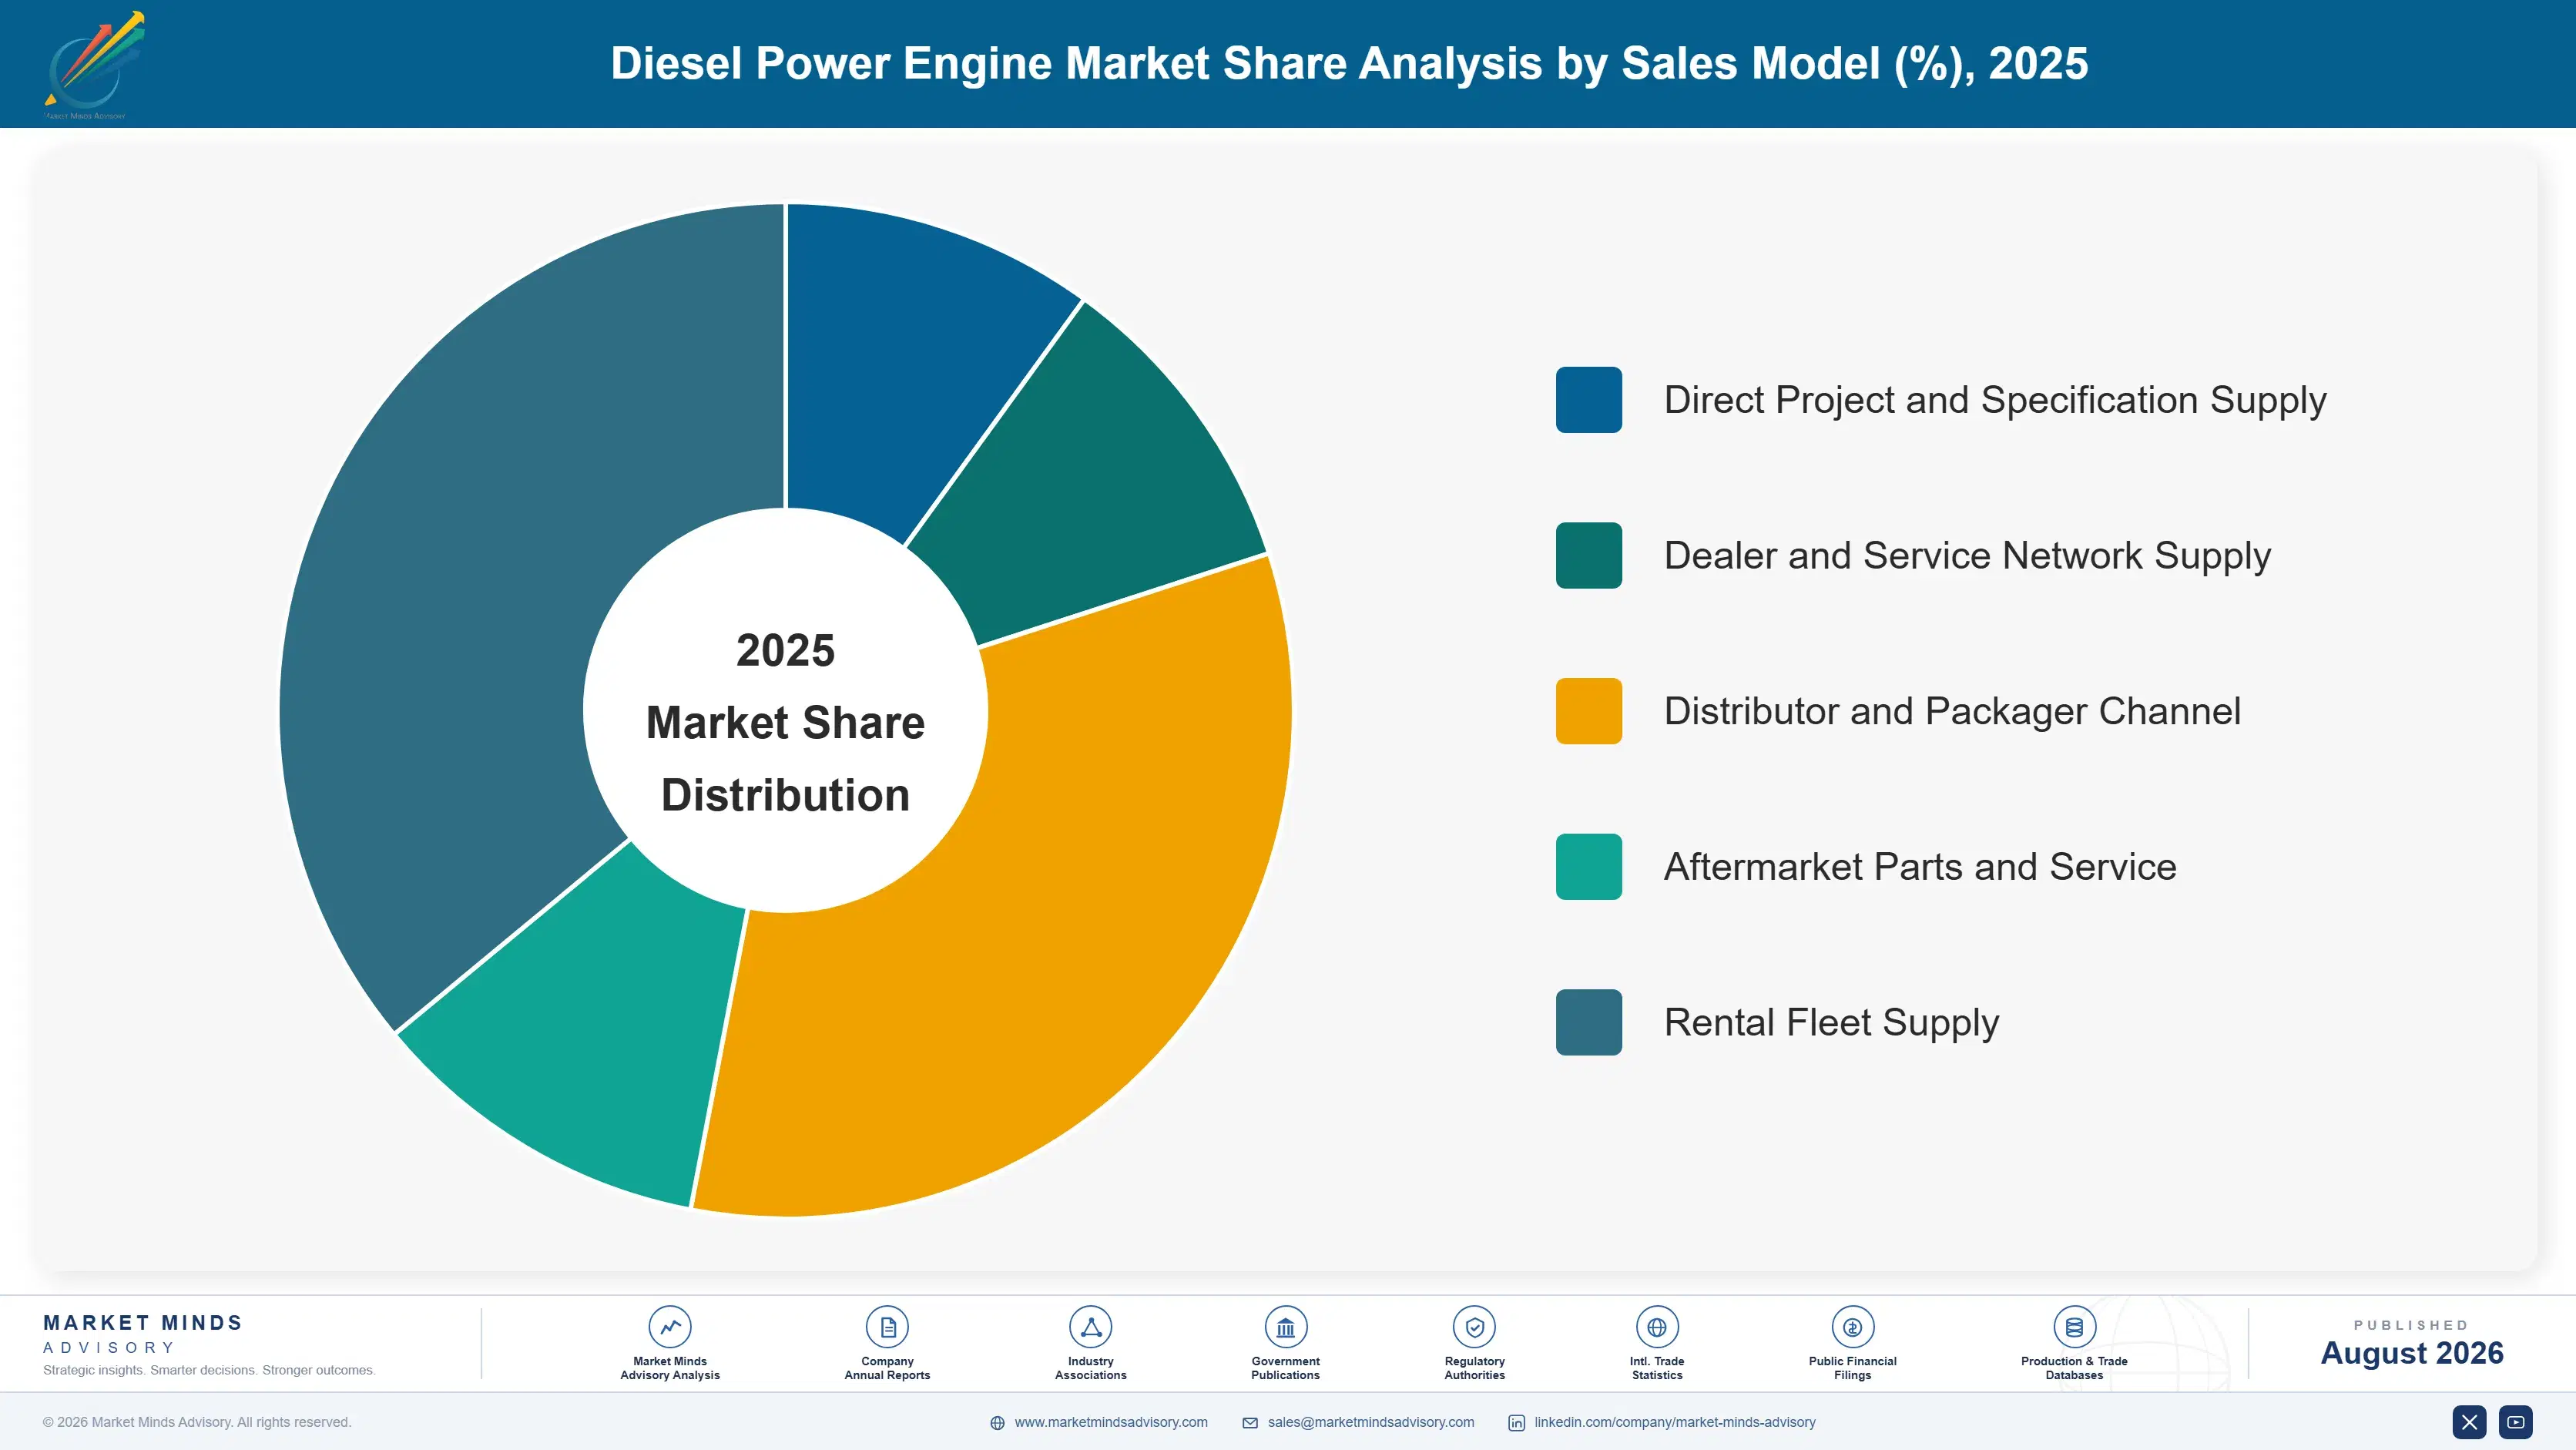2576x1450 pixels.
Task: Click the 'Government Publications' source label
Action: coord(1285,1368)
